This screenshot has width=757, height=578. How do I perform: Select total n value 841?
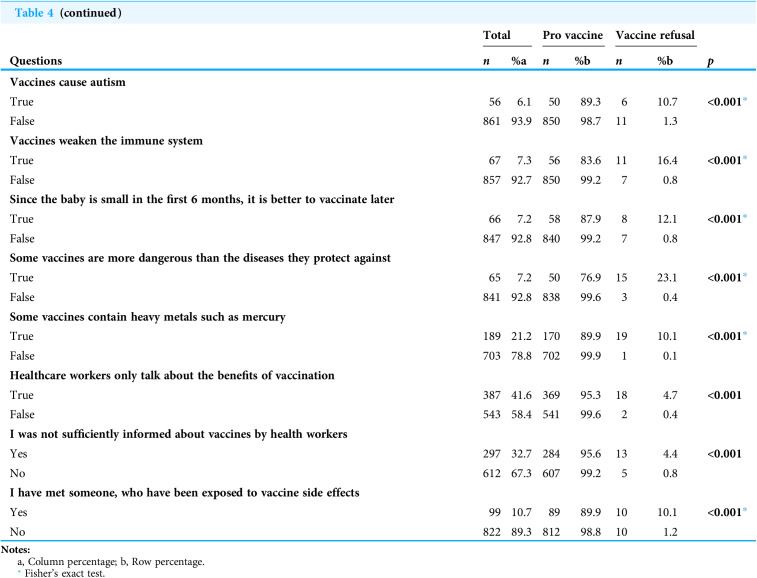coord(491,297)
